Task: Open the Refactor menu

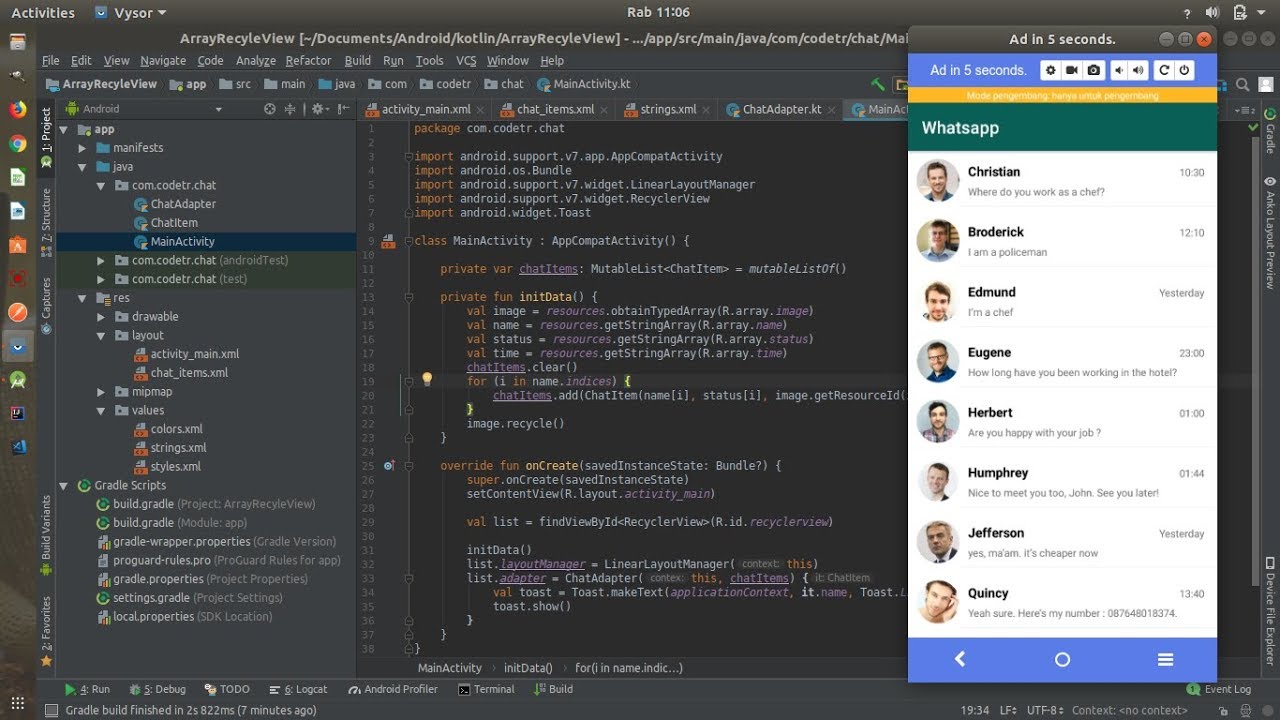Action: [308, 60]
